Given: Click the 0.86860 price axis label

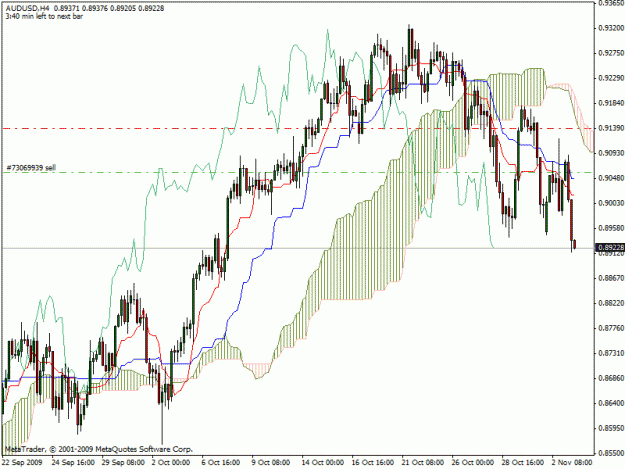Looking at the screenshot, I should (611, 378).
